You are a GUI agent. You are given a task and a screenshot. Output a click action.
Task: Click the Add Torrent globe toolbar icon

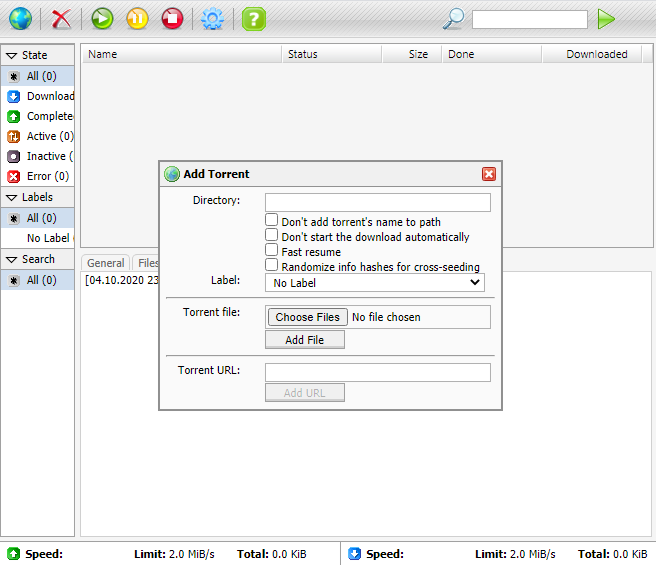point(20,19)
